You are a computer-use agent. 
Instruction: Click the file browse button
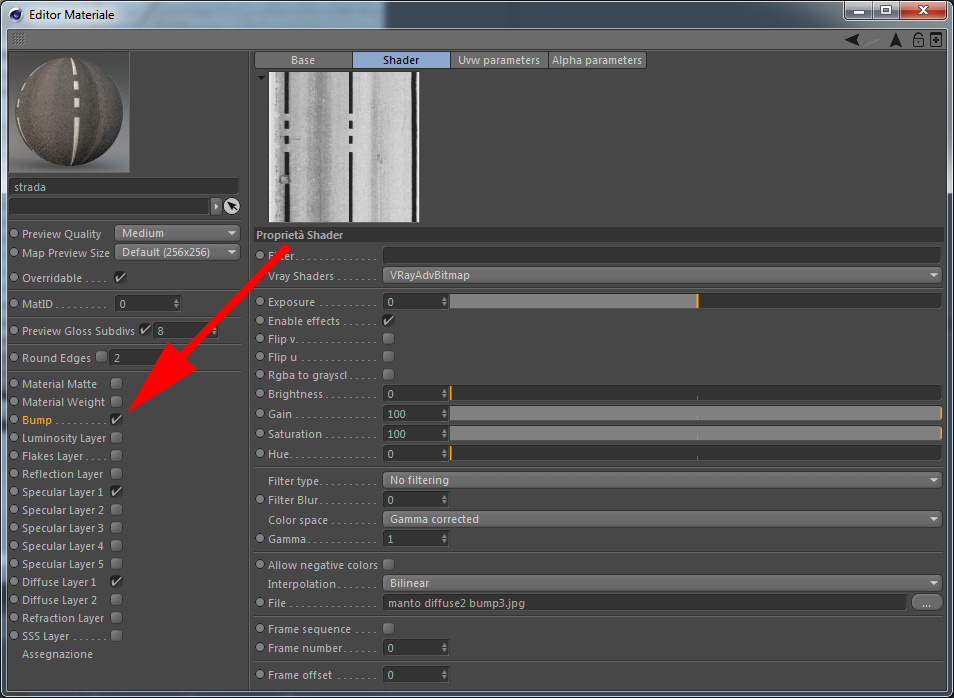pyautogui.click(x=926, y=603)
